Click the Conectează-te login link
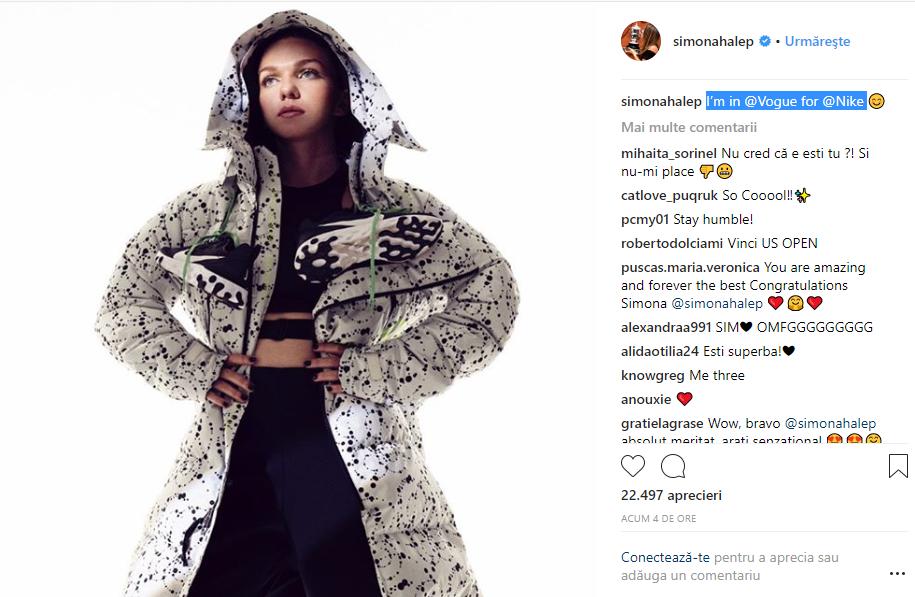The image size is (915, 597). point(665,557)
